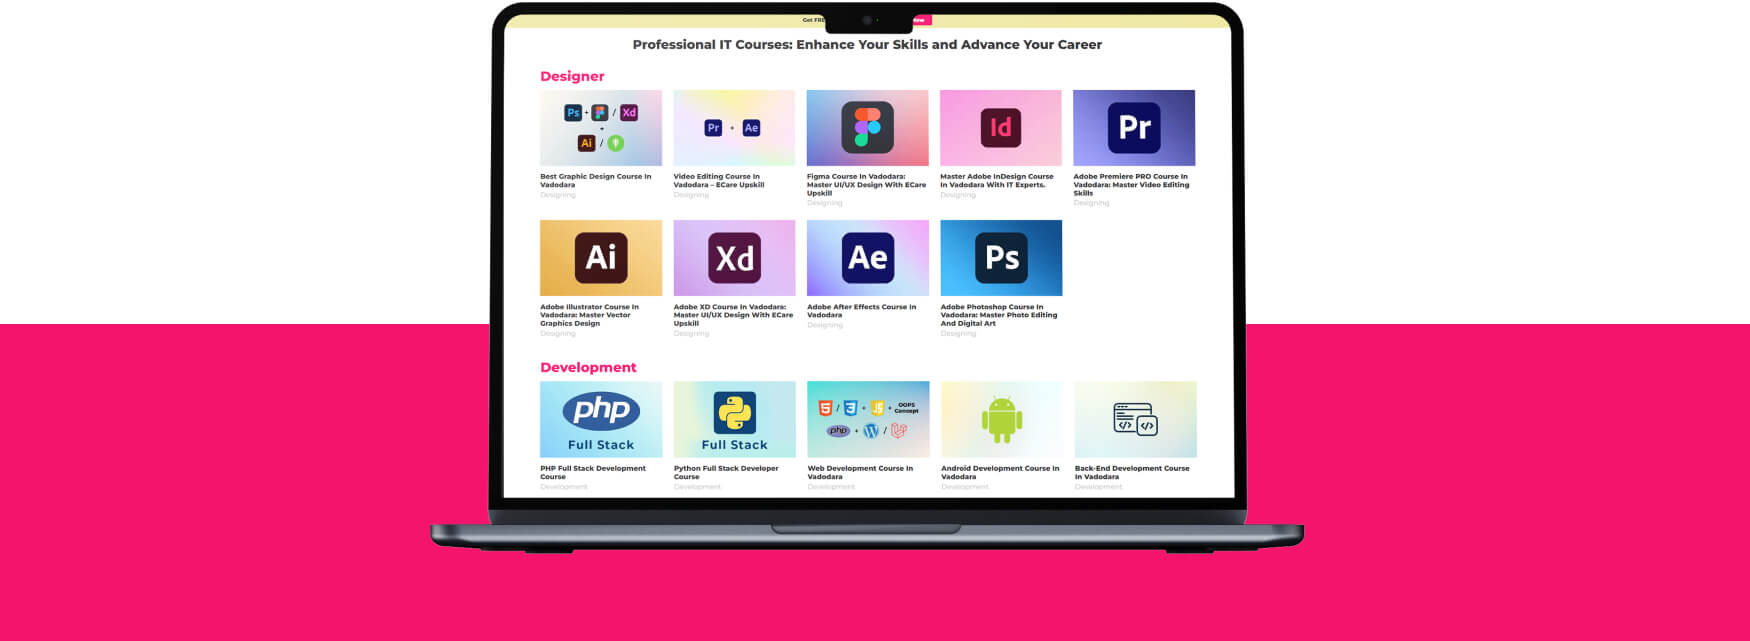Open the 'Adobe Premiere PRO Course In Vadodara' title
Viewport: 1750px width, 641px height.
[x=1132, y=184]
